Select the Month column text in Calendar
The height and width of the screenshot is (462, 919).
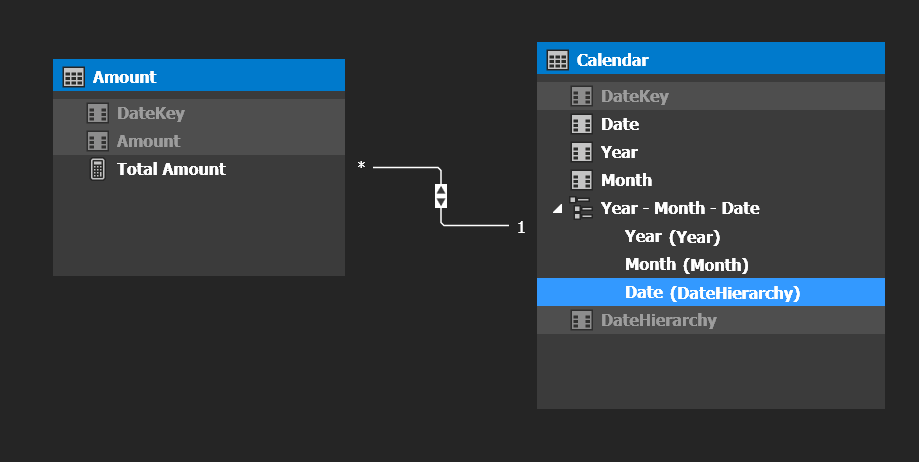pyautogui.click(x=627, y=180)
